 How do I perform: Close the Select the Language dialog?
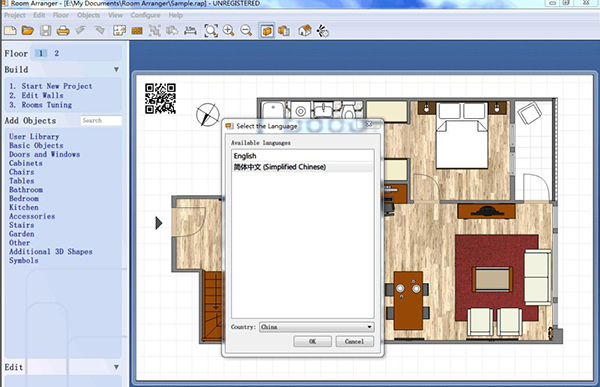point(369,124)
